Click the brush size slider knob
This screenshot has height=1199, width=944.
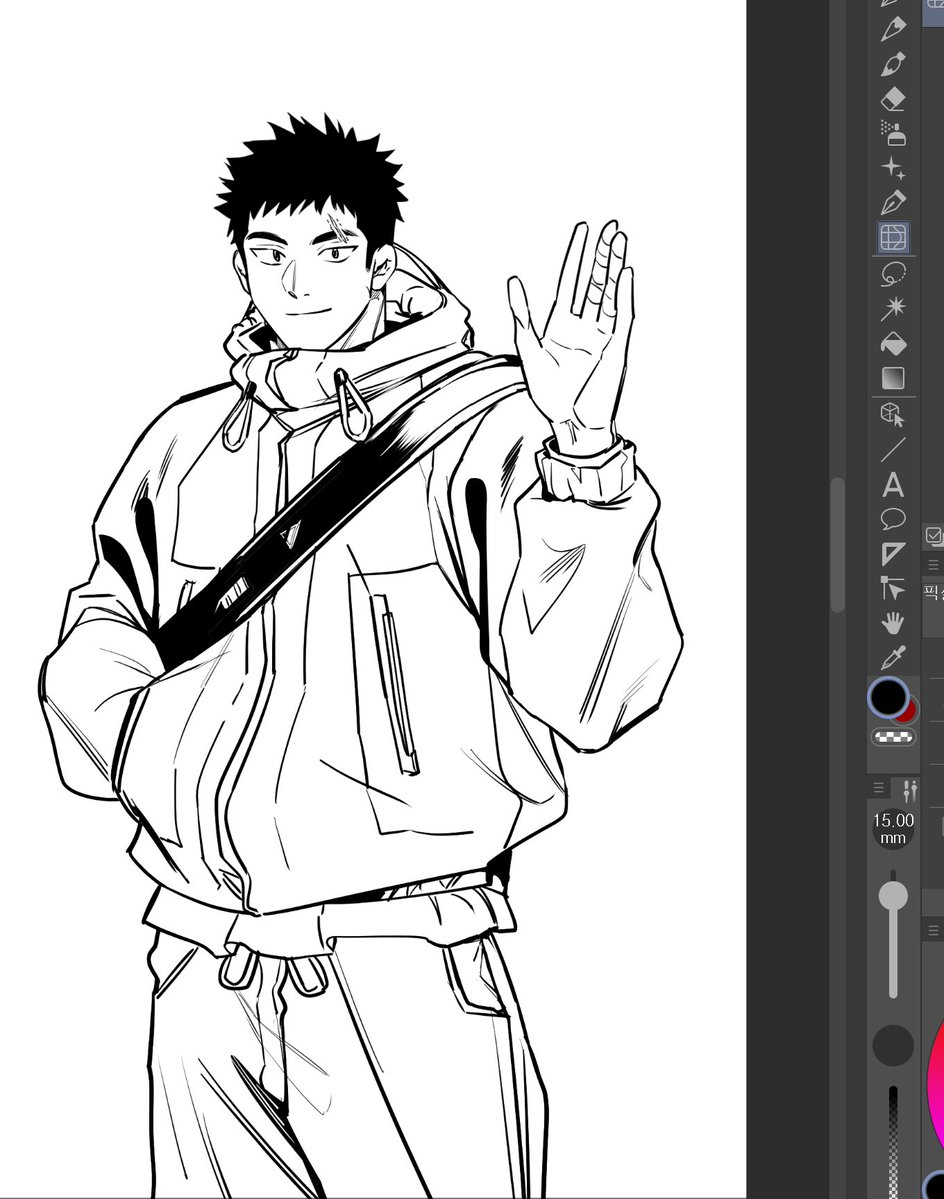[x=893, y=895]
